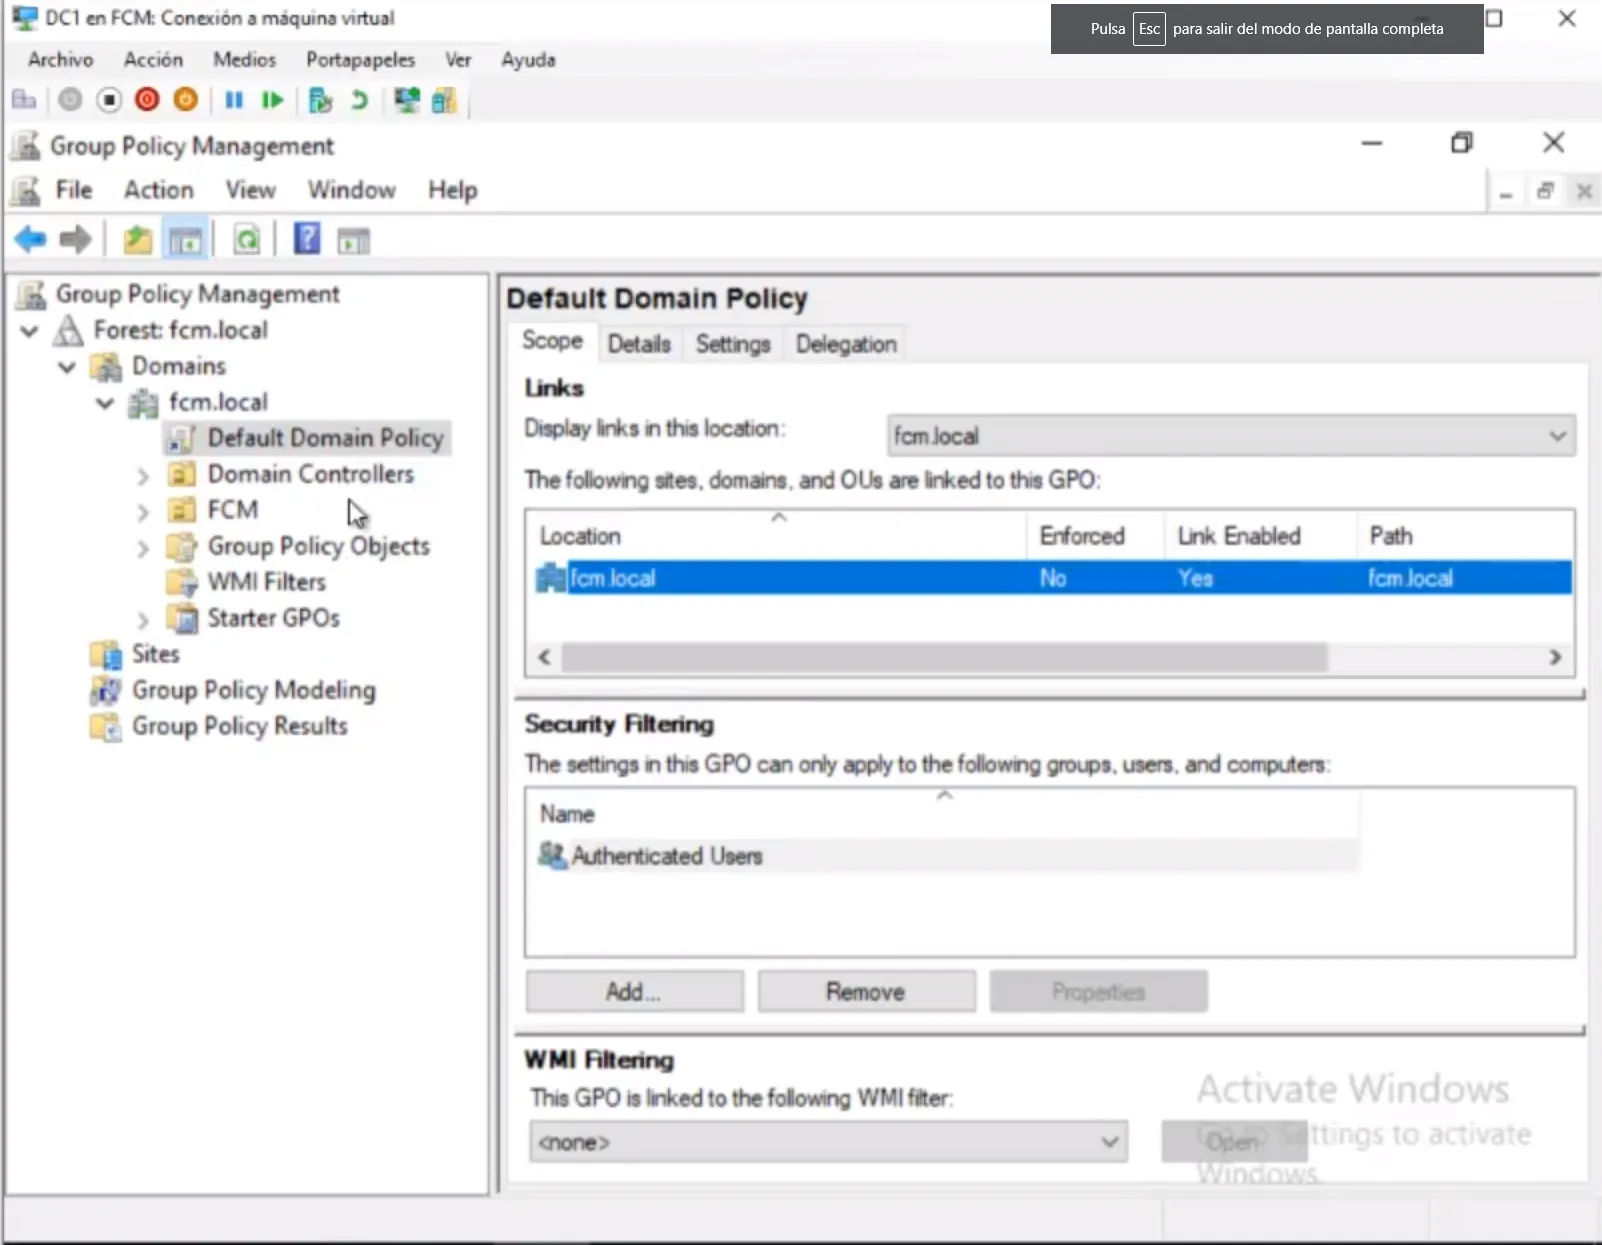Open the blue Help question mark icon

pyautogui.click(x=307, y=239)
